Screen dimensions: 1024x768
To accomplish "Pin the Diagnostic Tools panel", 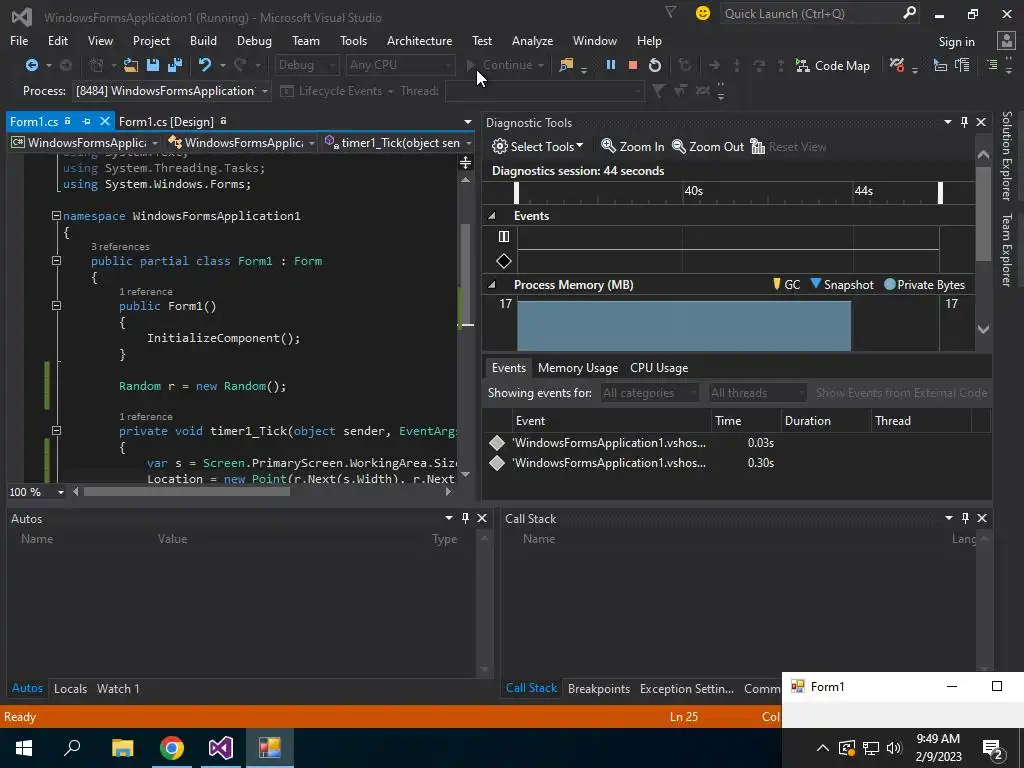I will tap(965, 122).
